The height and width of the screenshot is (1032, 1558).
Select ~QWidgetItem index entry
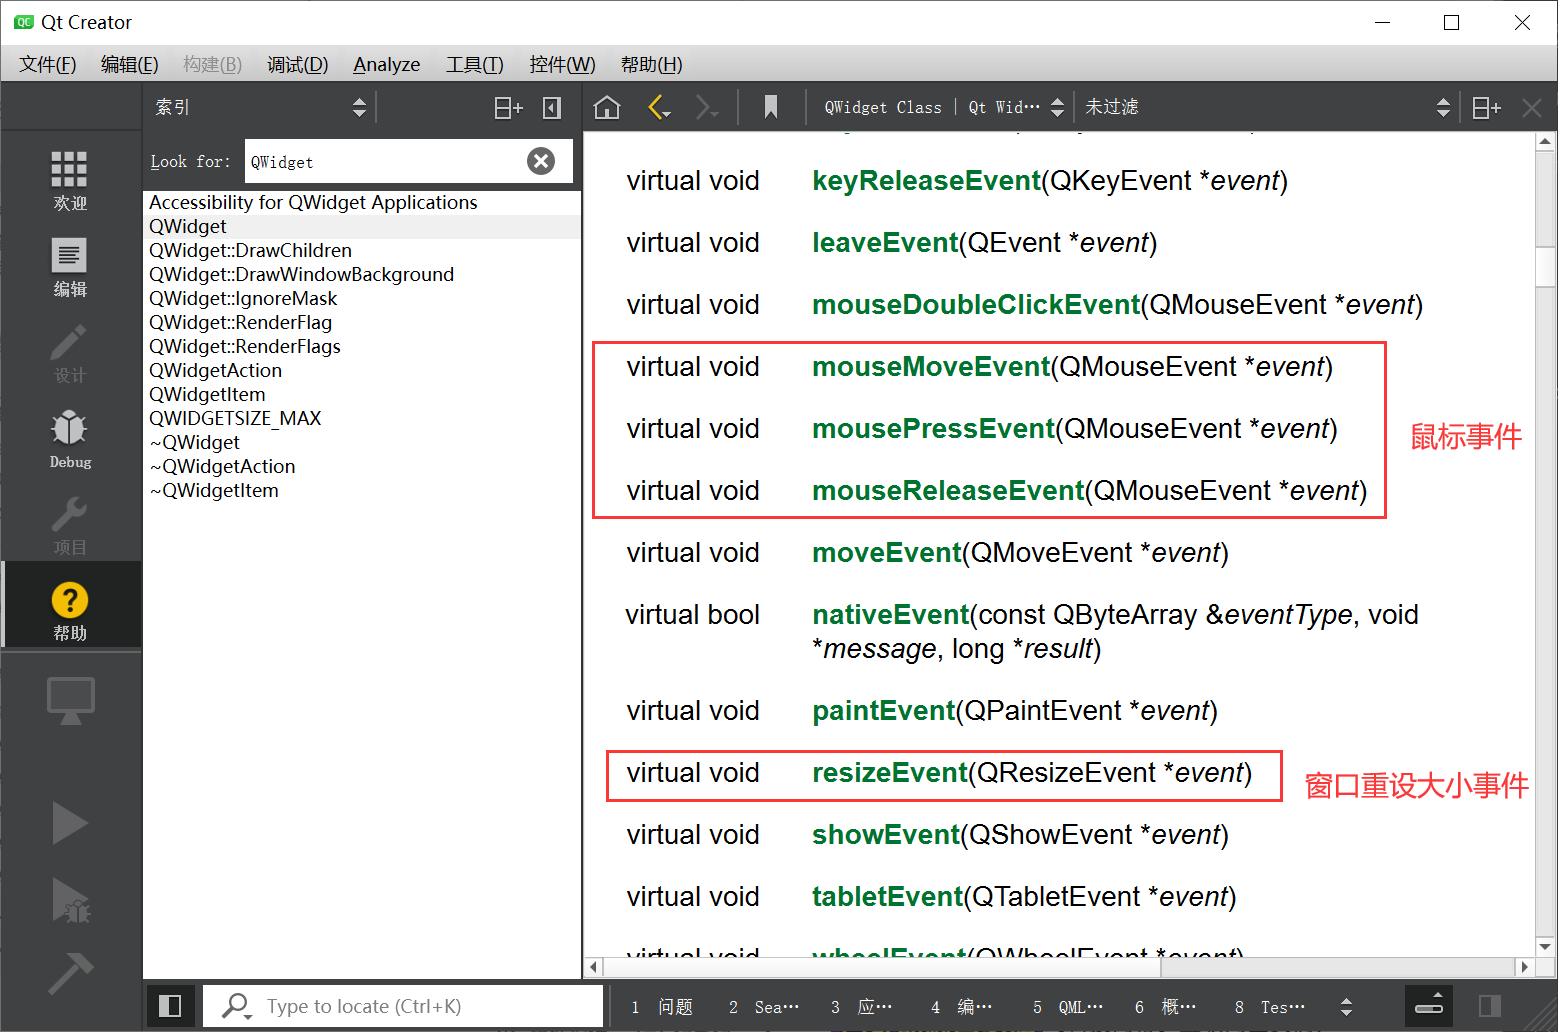click(362, 491)
